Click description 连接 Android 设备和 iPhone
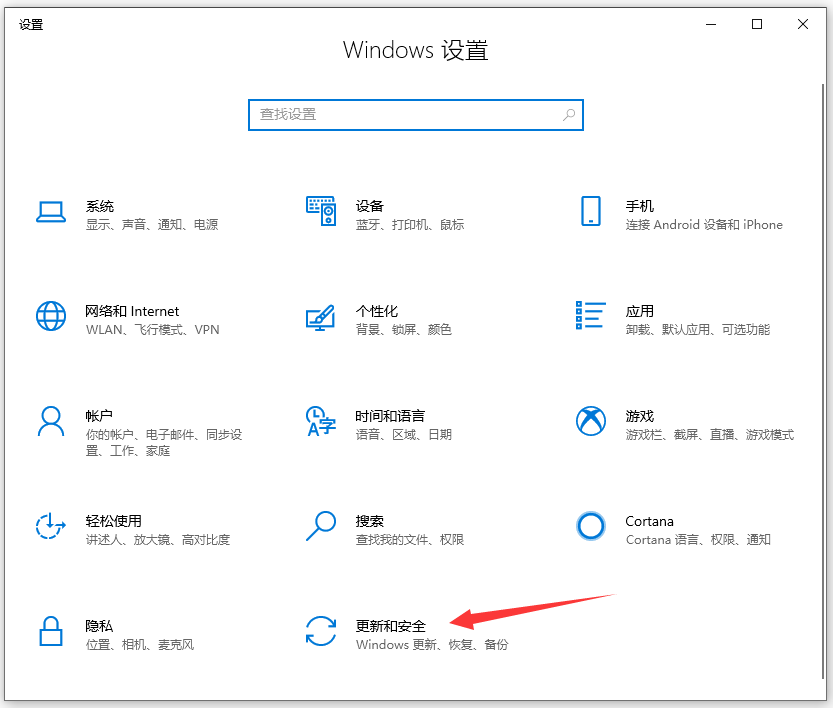 [x=704, y=225]
